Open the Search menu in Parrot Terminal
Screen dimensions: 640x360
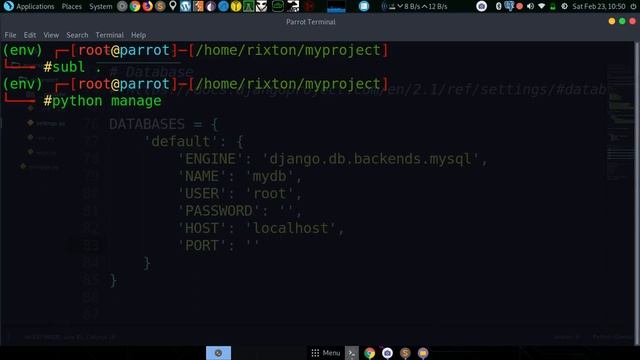[77, 35]
